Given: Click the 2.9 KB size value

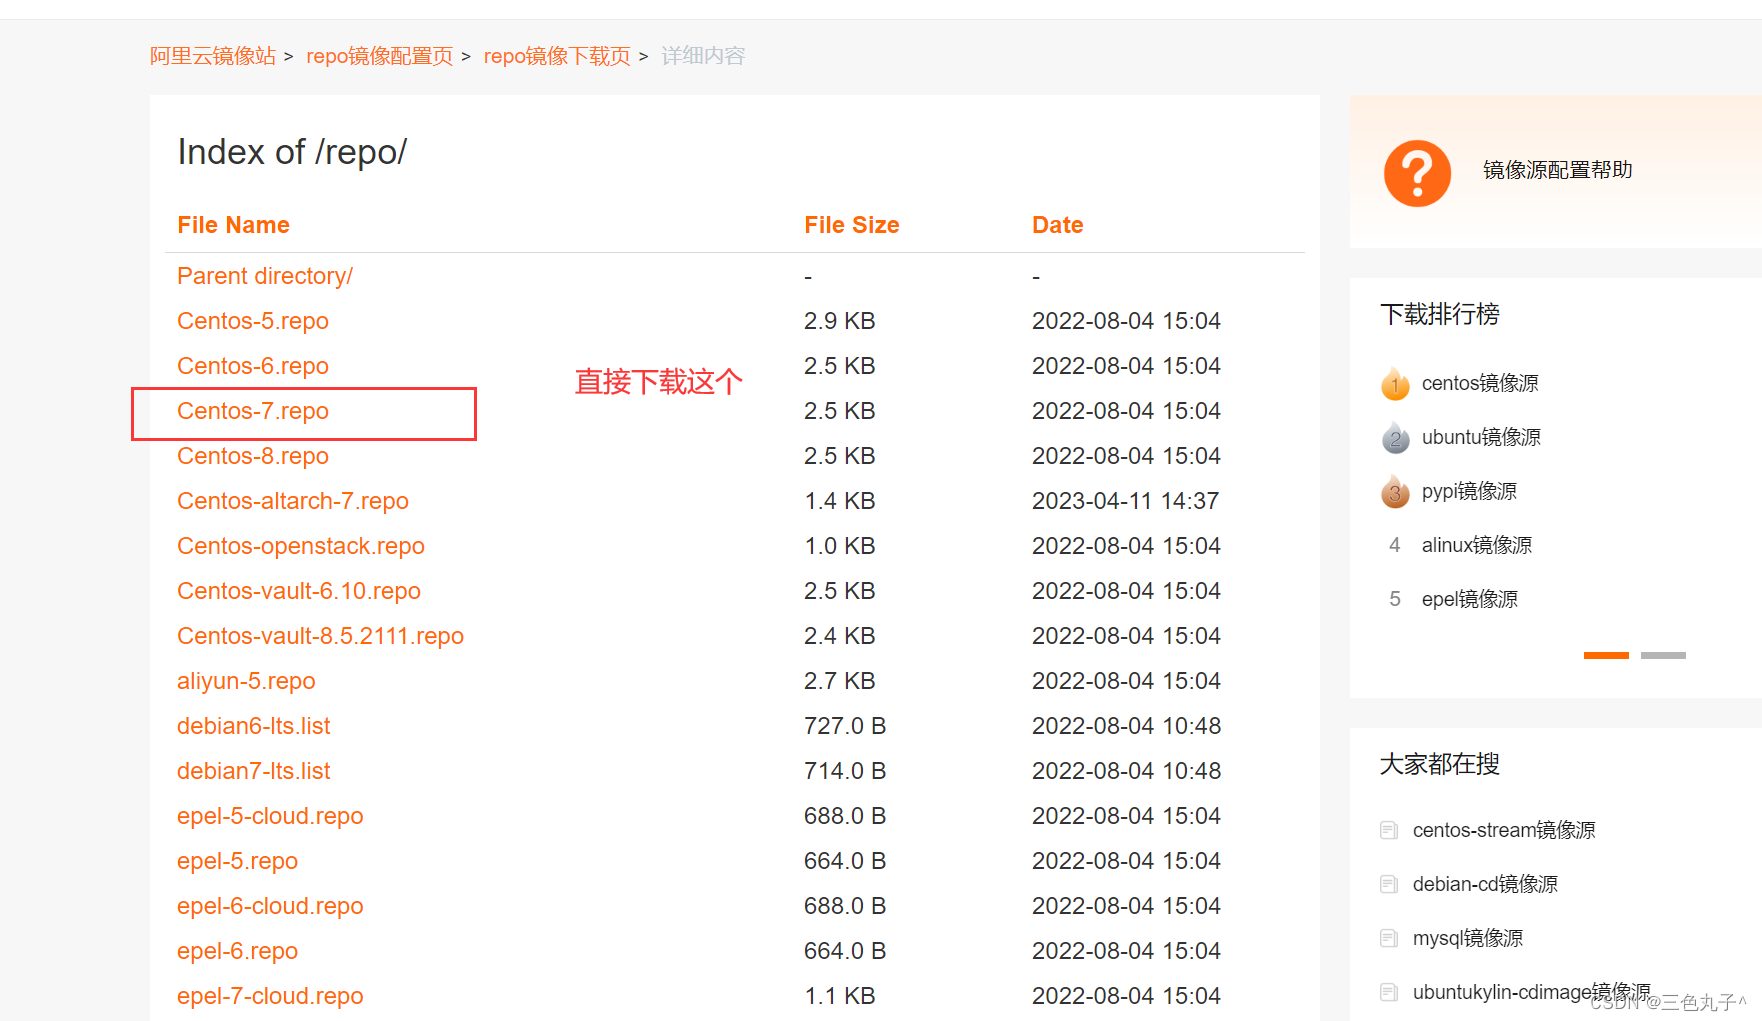Looking at the screenshot, I should 840,321.
